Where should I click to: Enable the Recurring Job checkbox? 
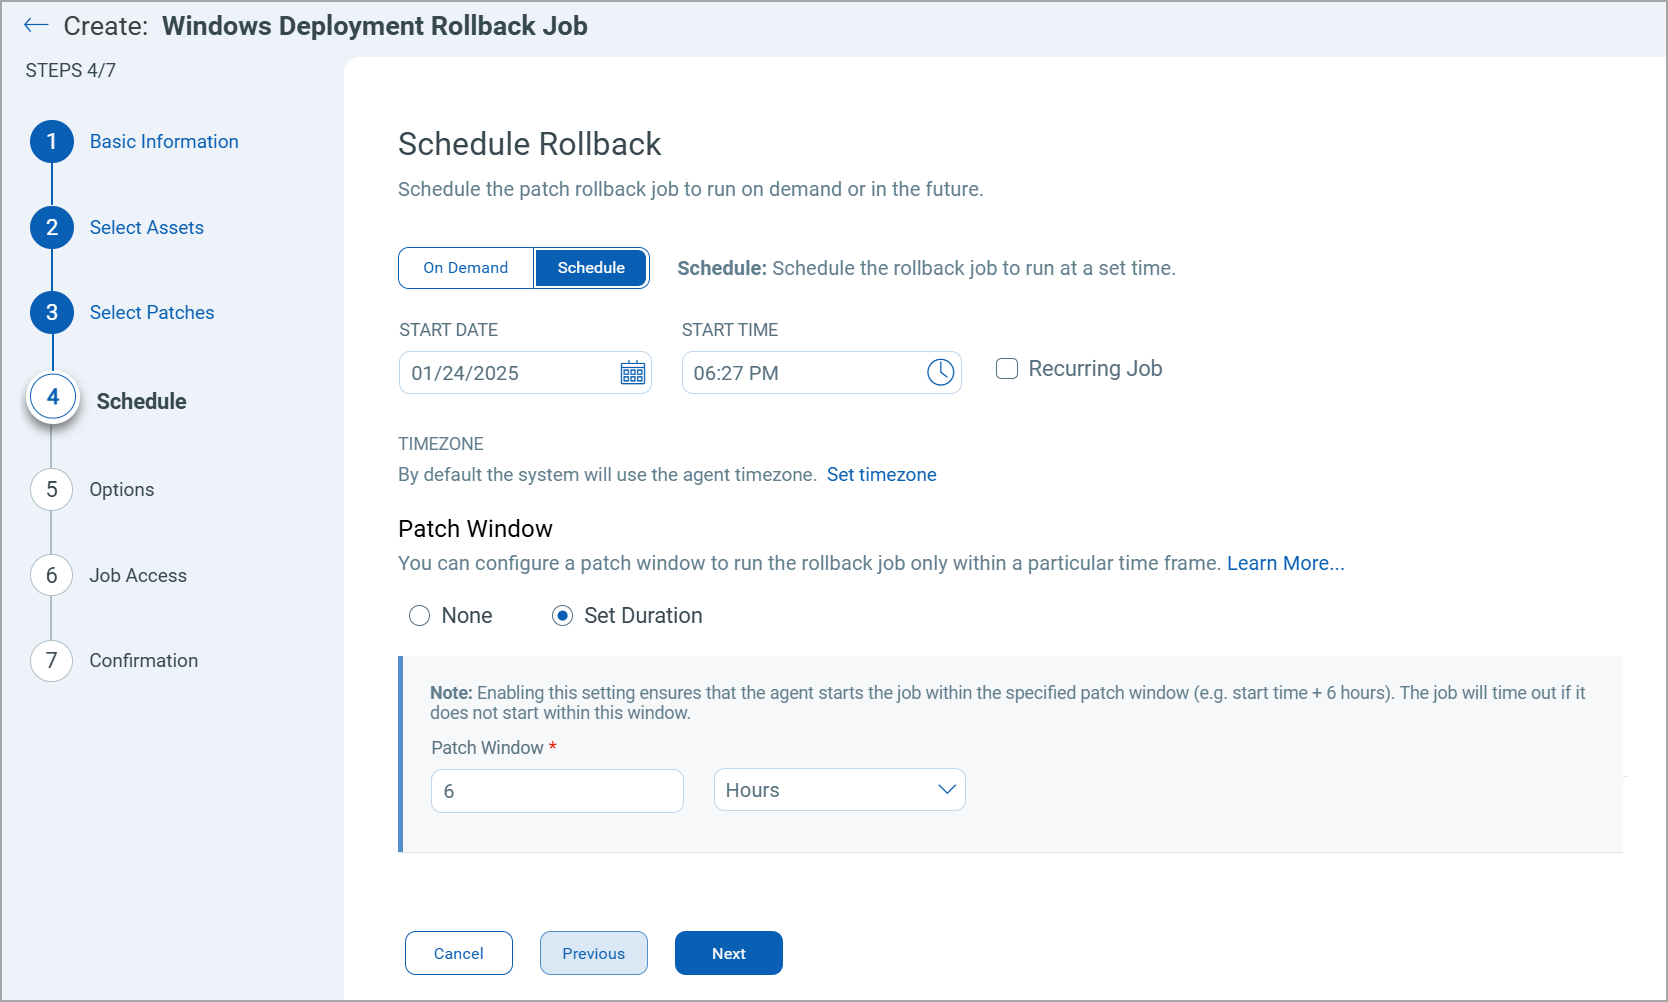[1007, 369]
